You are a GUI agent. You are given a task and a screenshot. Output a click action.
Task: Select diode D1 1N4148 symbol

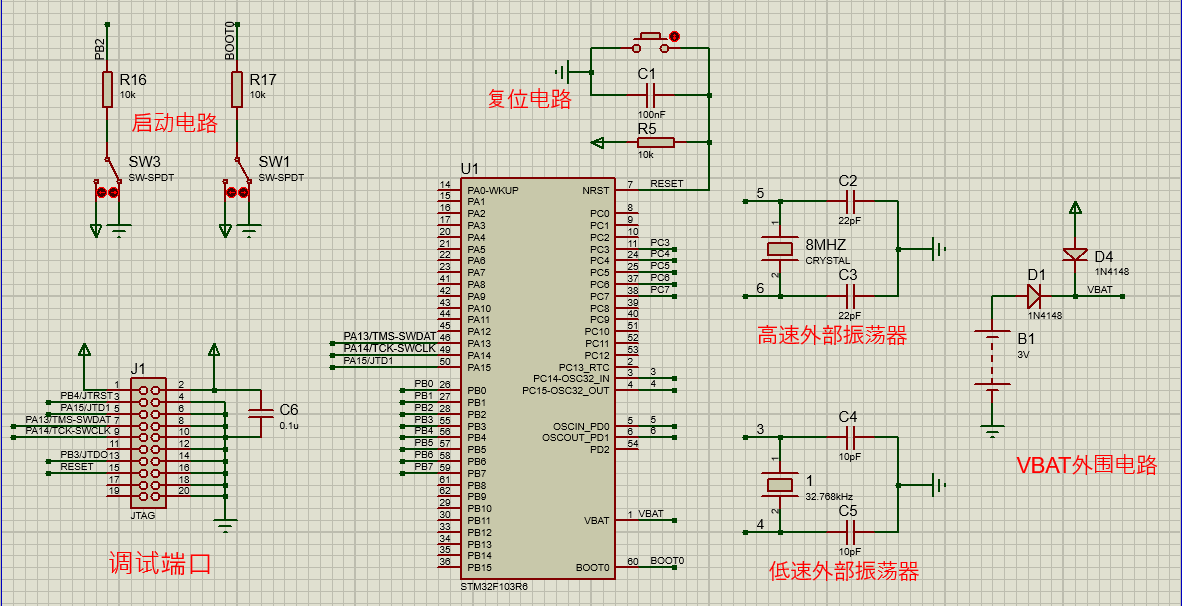tap(1033, 295)
